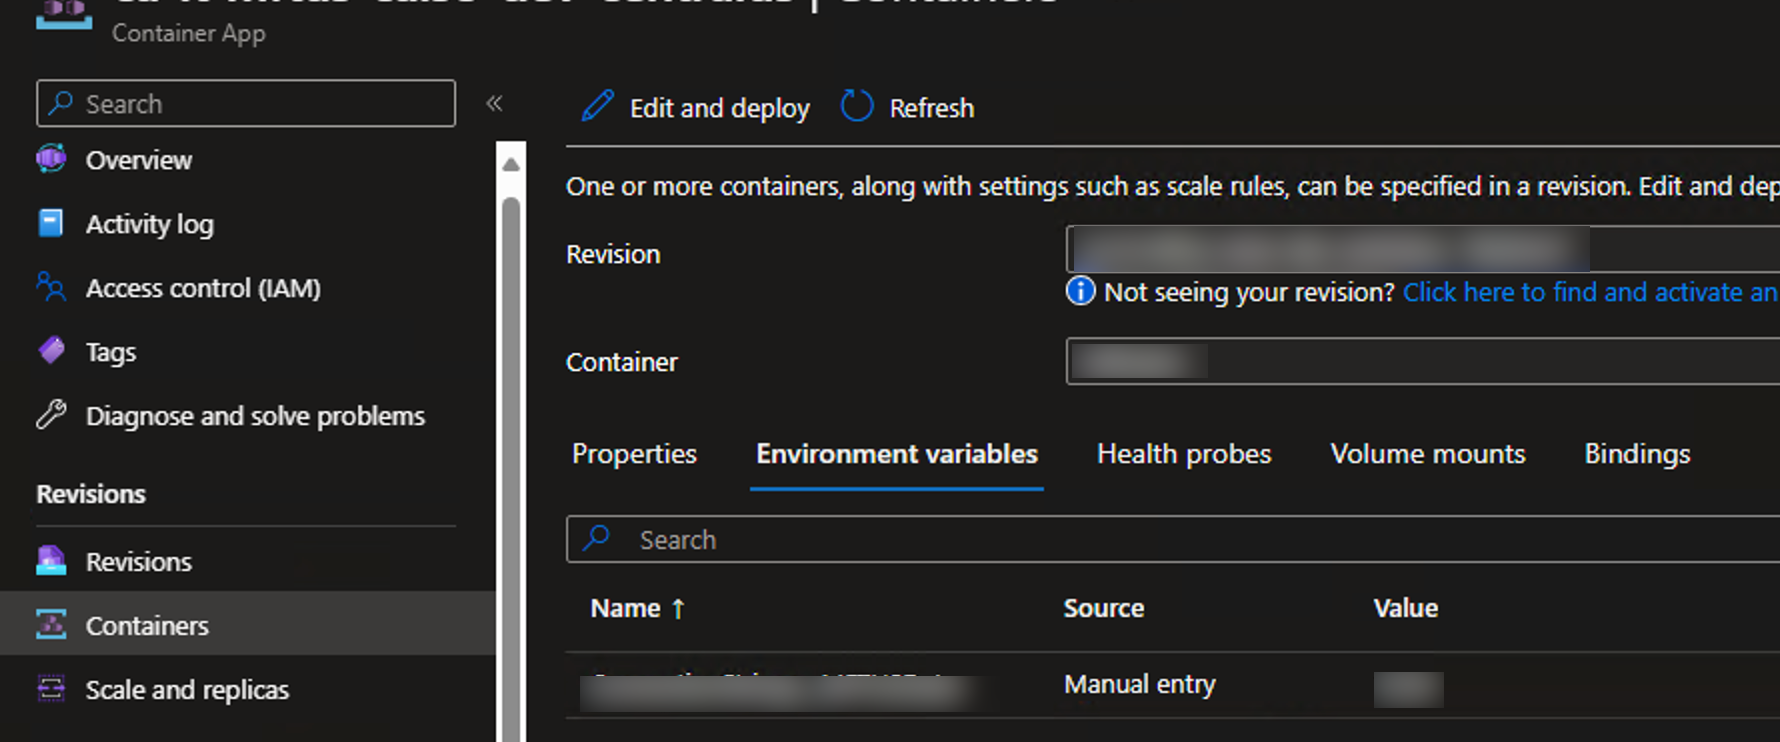
Task: Click the 'Container App' subtitle text
Action: click(189, 33)
